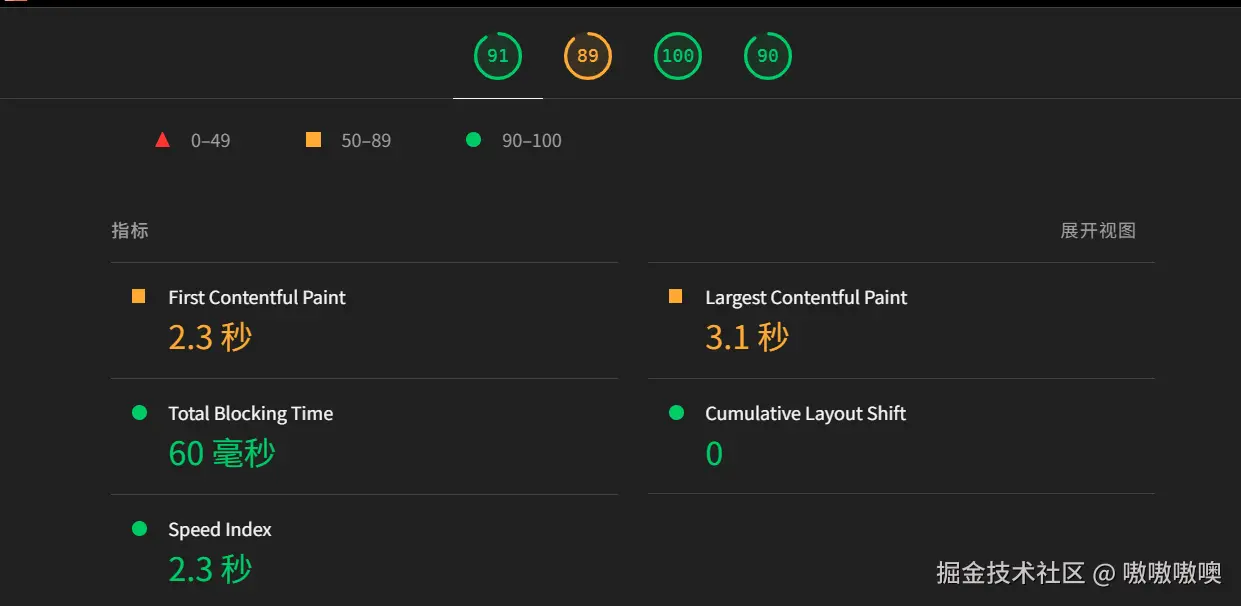Click the green circle legend icon

474,140
